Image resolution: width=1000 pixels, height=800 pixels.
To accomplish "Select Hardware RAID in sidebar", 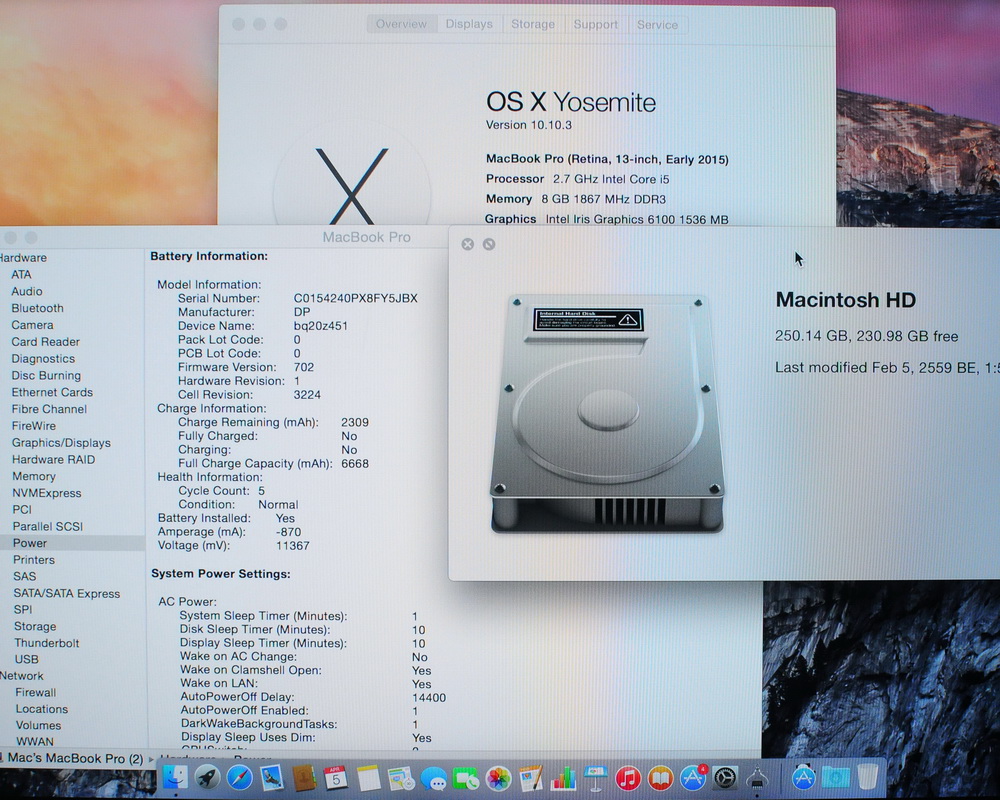I will pos(54,459).
